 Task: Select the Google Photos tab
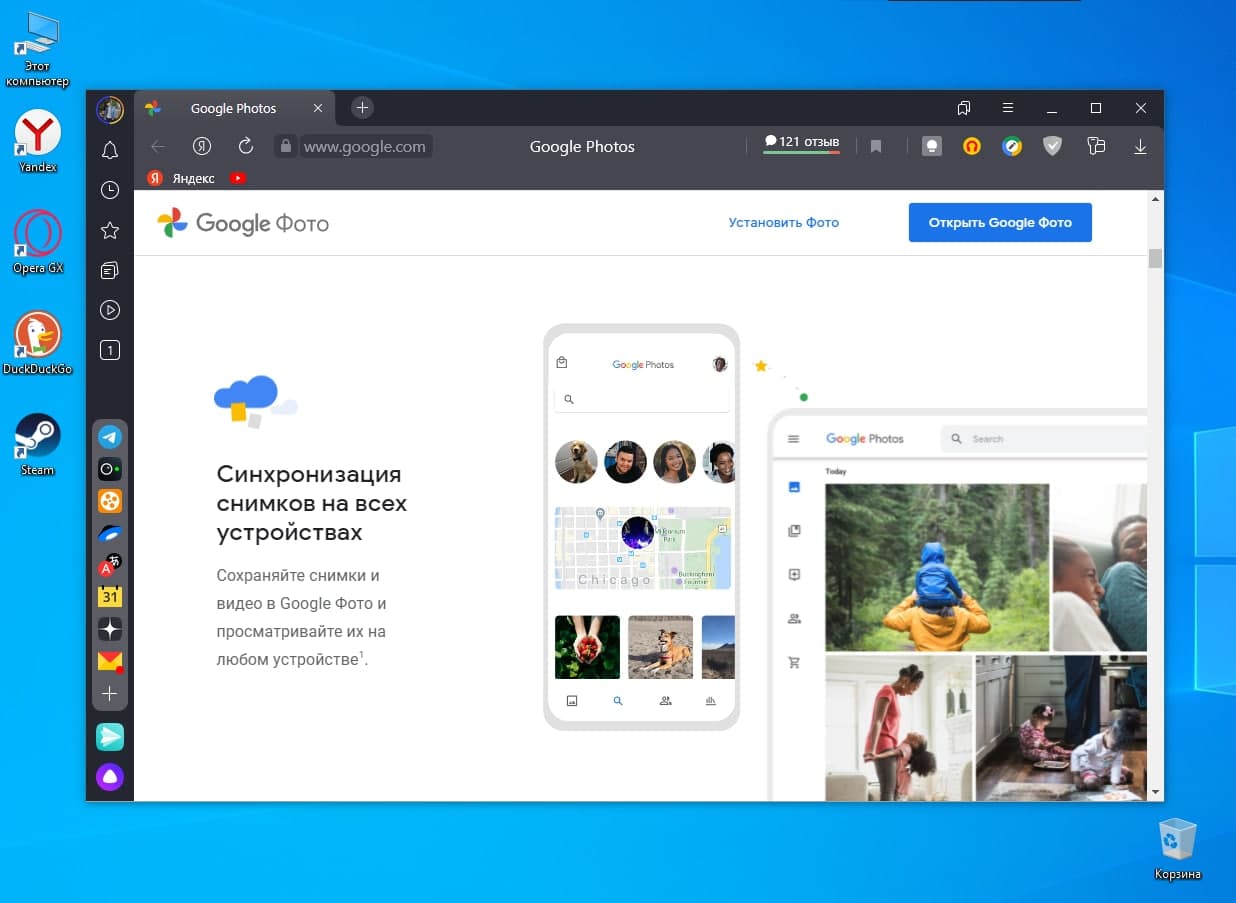[234, 108]
